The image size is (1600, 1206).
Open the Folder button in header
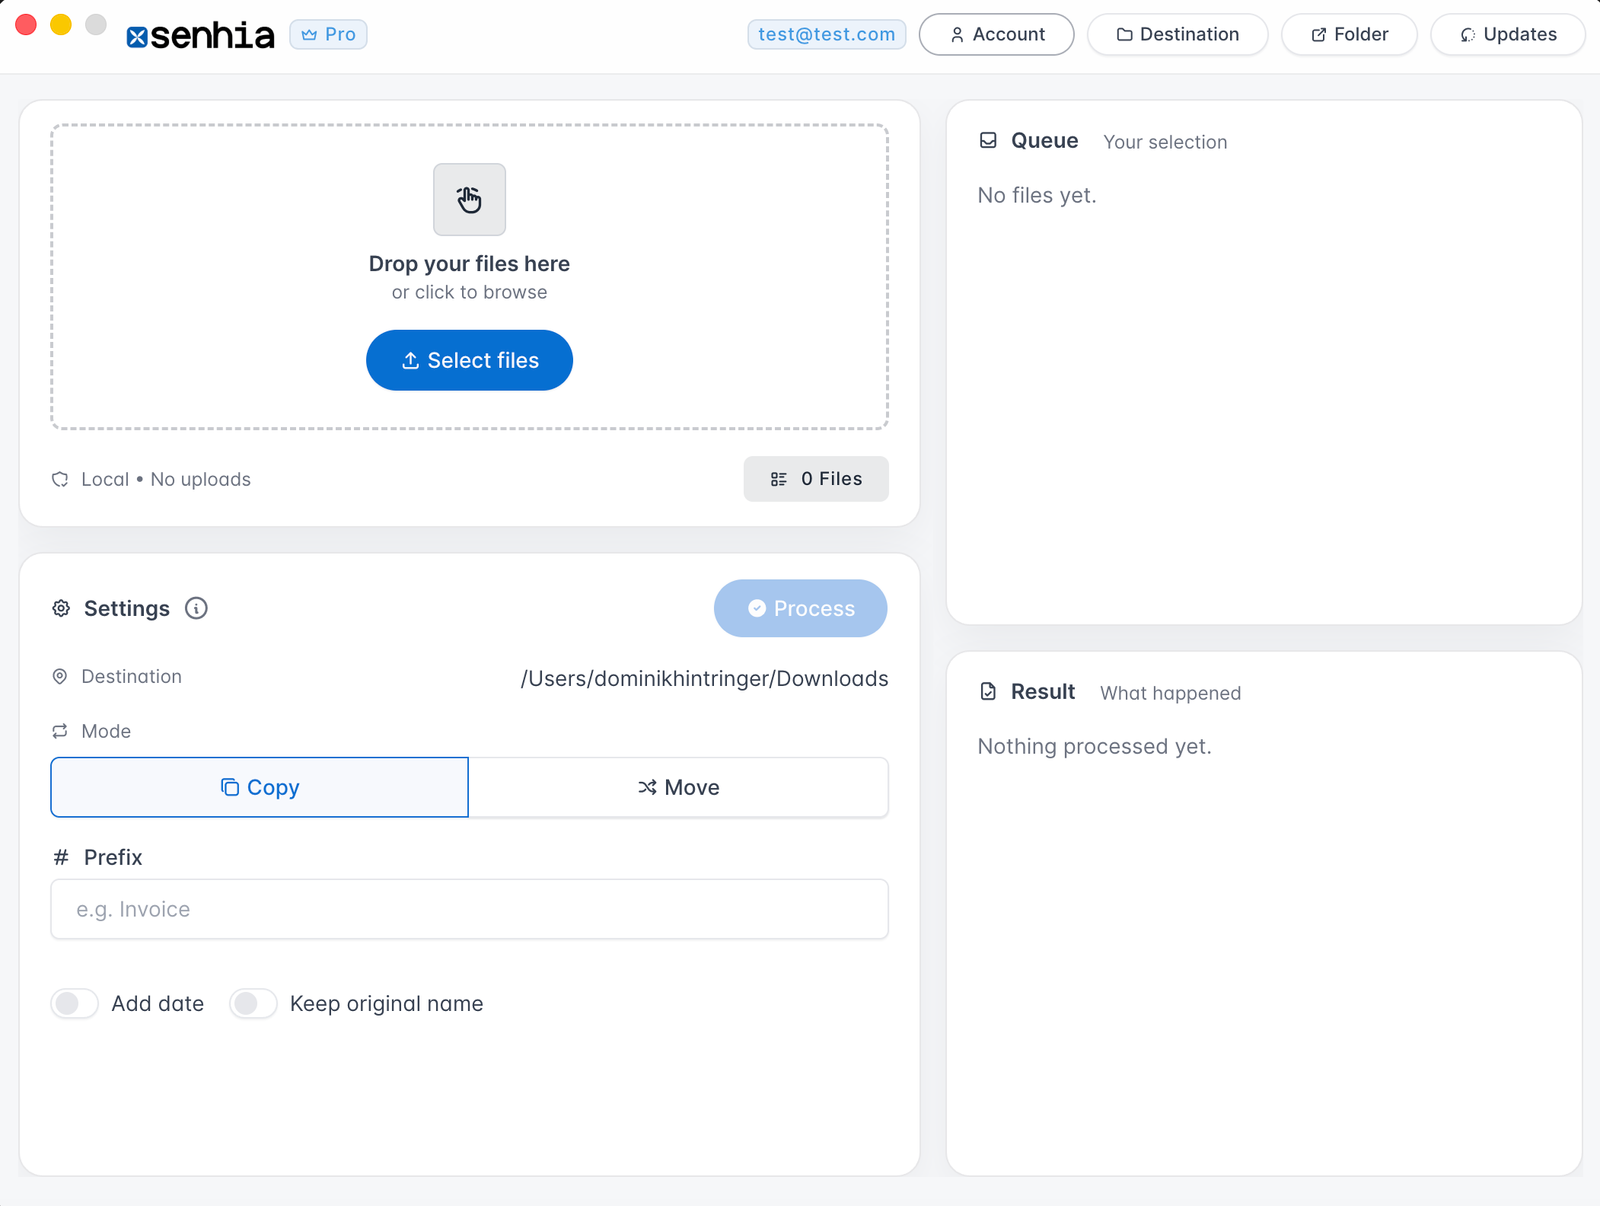point(1348,35)
